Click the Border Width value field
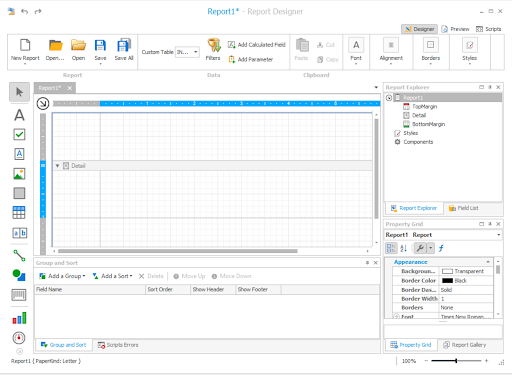Image resolution: width=512 pixels, height=375 pixels. tap(465, 299)
